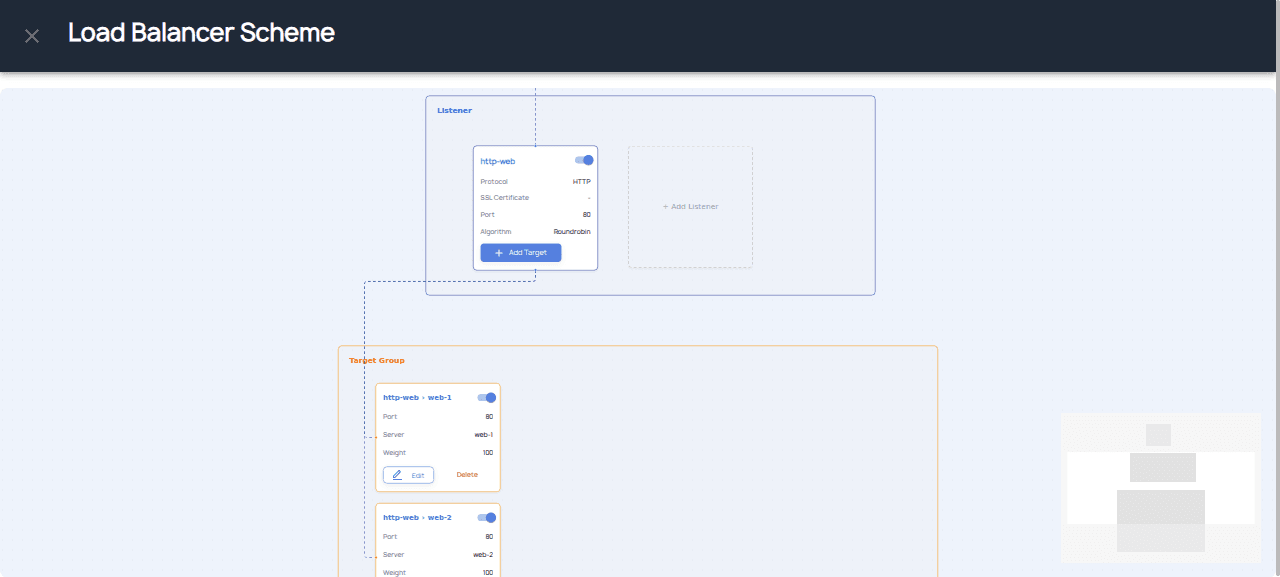Image resolution: width=1280 pixels, height=577 pixels.
Task: Click the Algorithm value Roundrobin
Action: coord(572,231)
